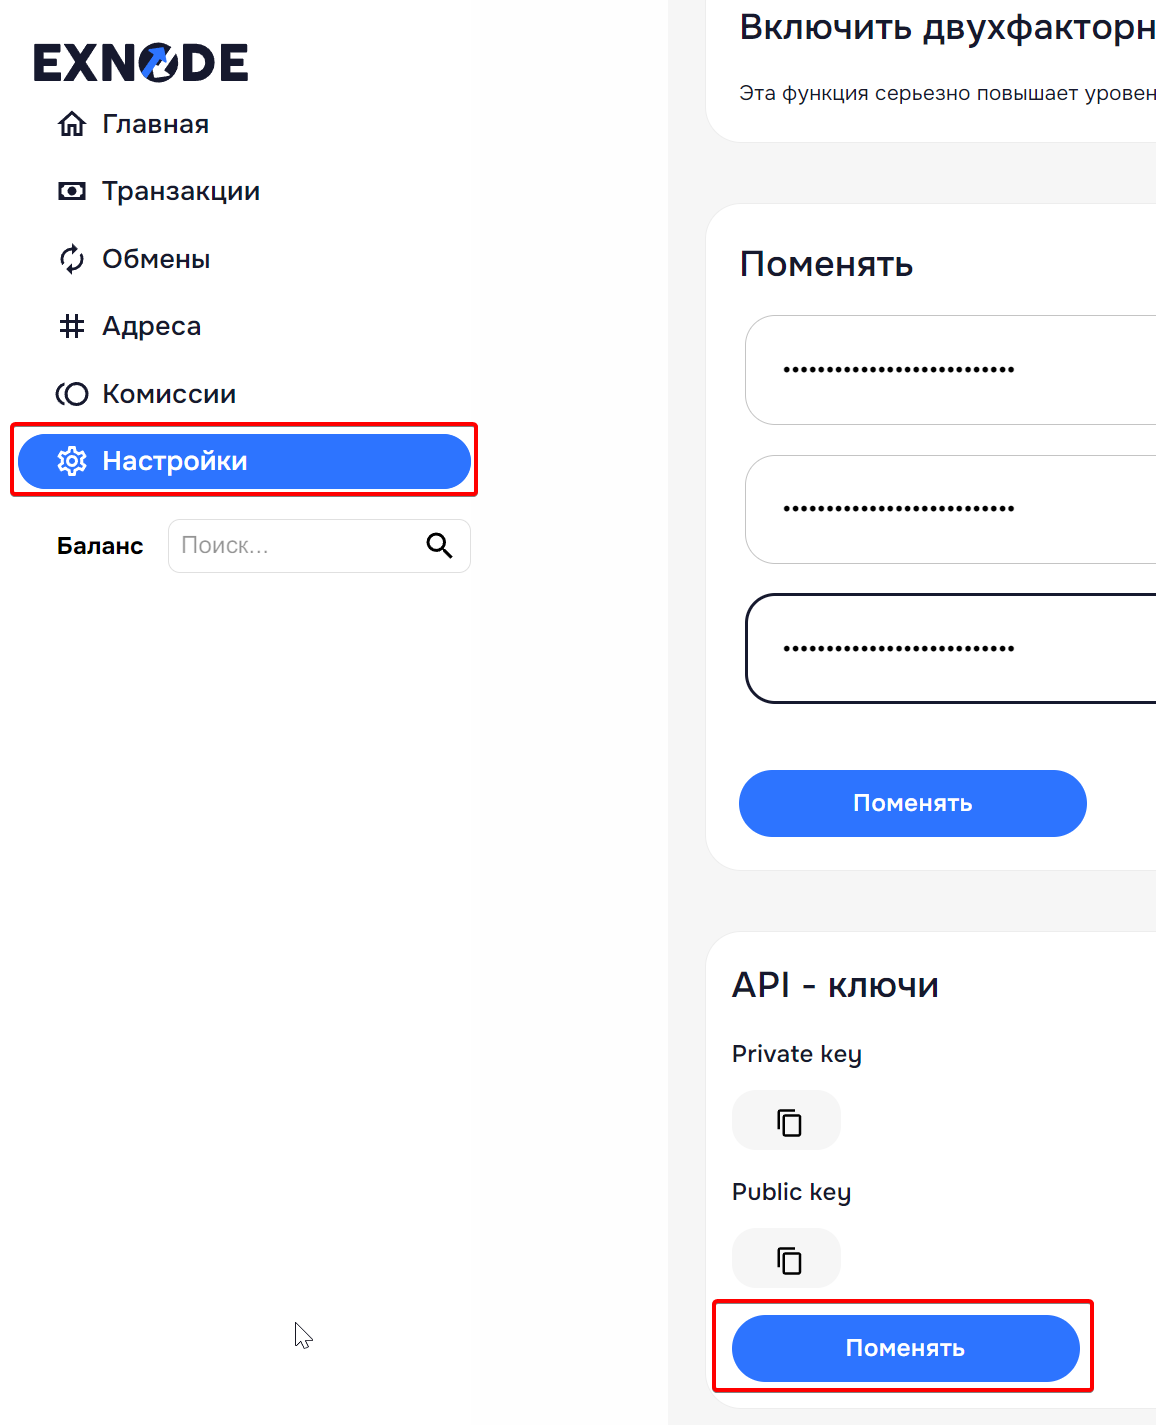Click the hash icon beside Адреса
This screenshot has height=1425, width=1156.
(x=72, y=326)
